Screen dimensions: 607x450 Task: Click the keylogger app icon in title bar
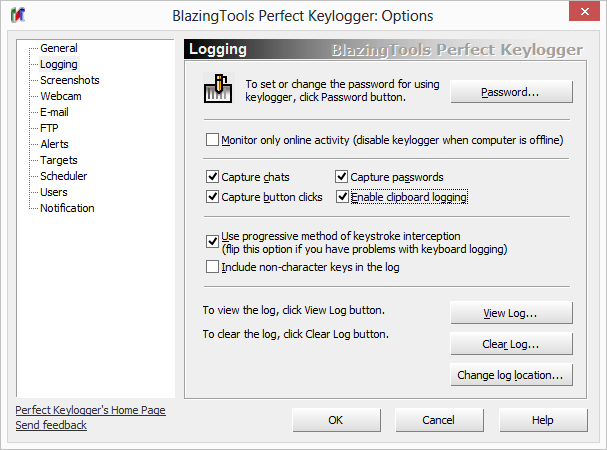[x=18, y=17]
